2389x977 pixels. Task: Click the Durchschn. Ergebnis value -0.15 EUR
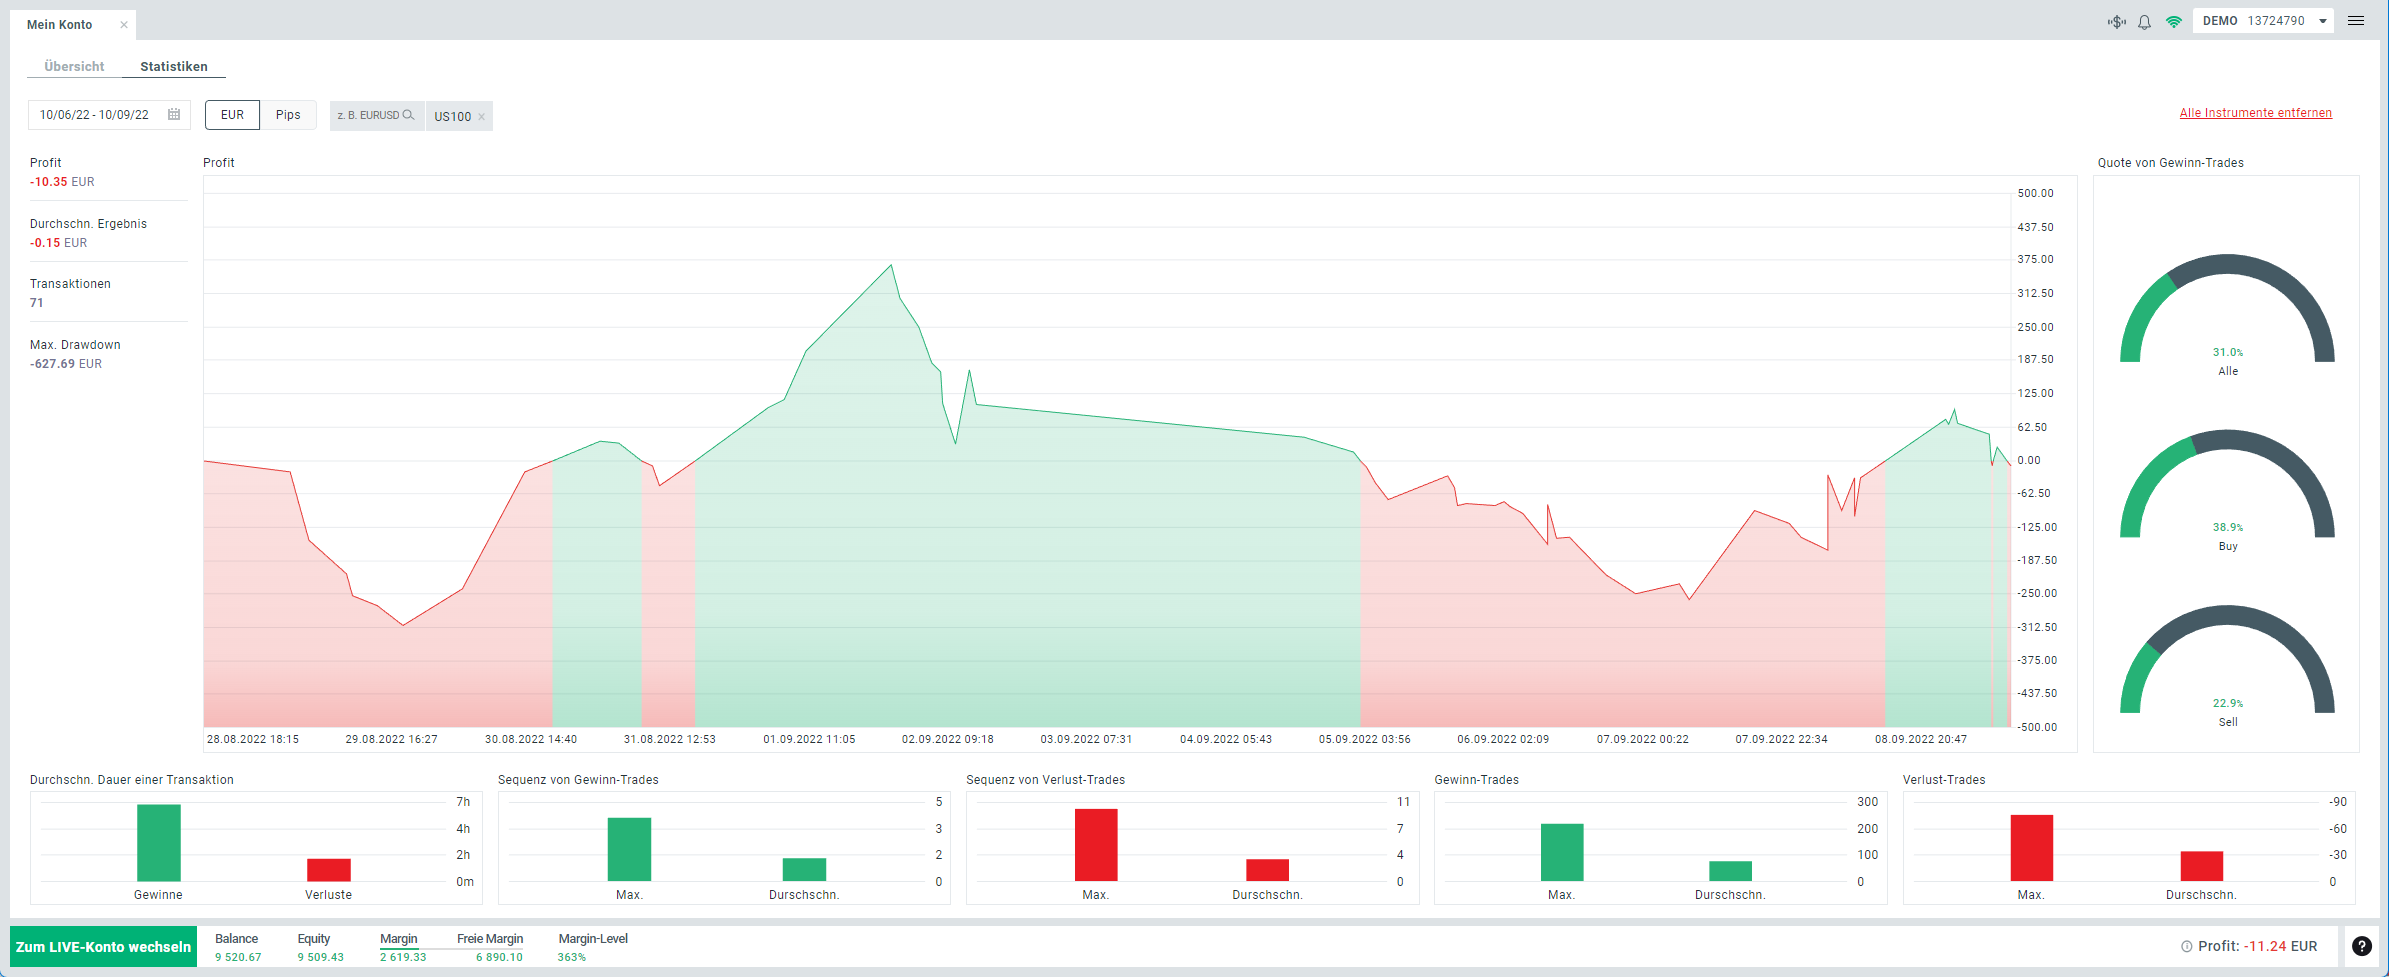click(58, 243)
